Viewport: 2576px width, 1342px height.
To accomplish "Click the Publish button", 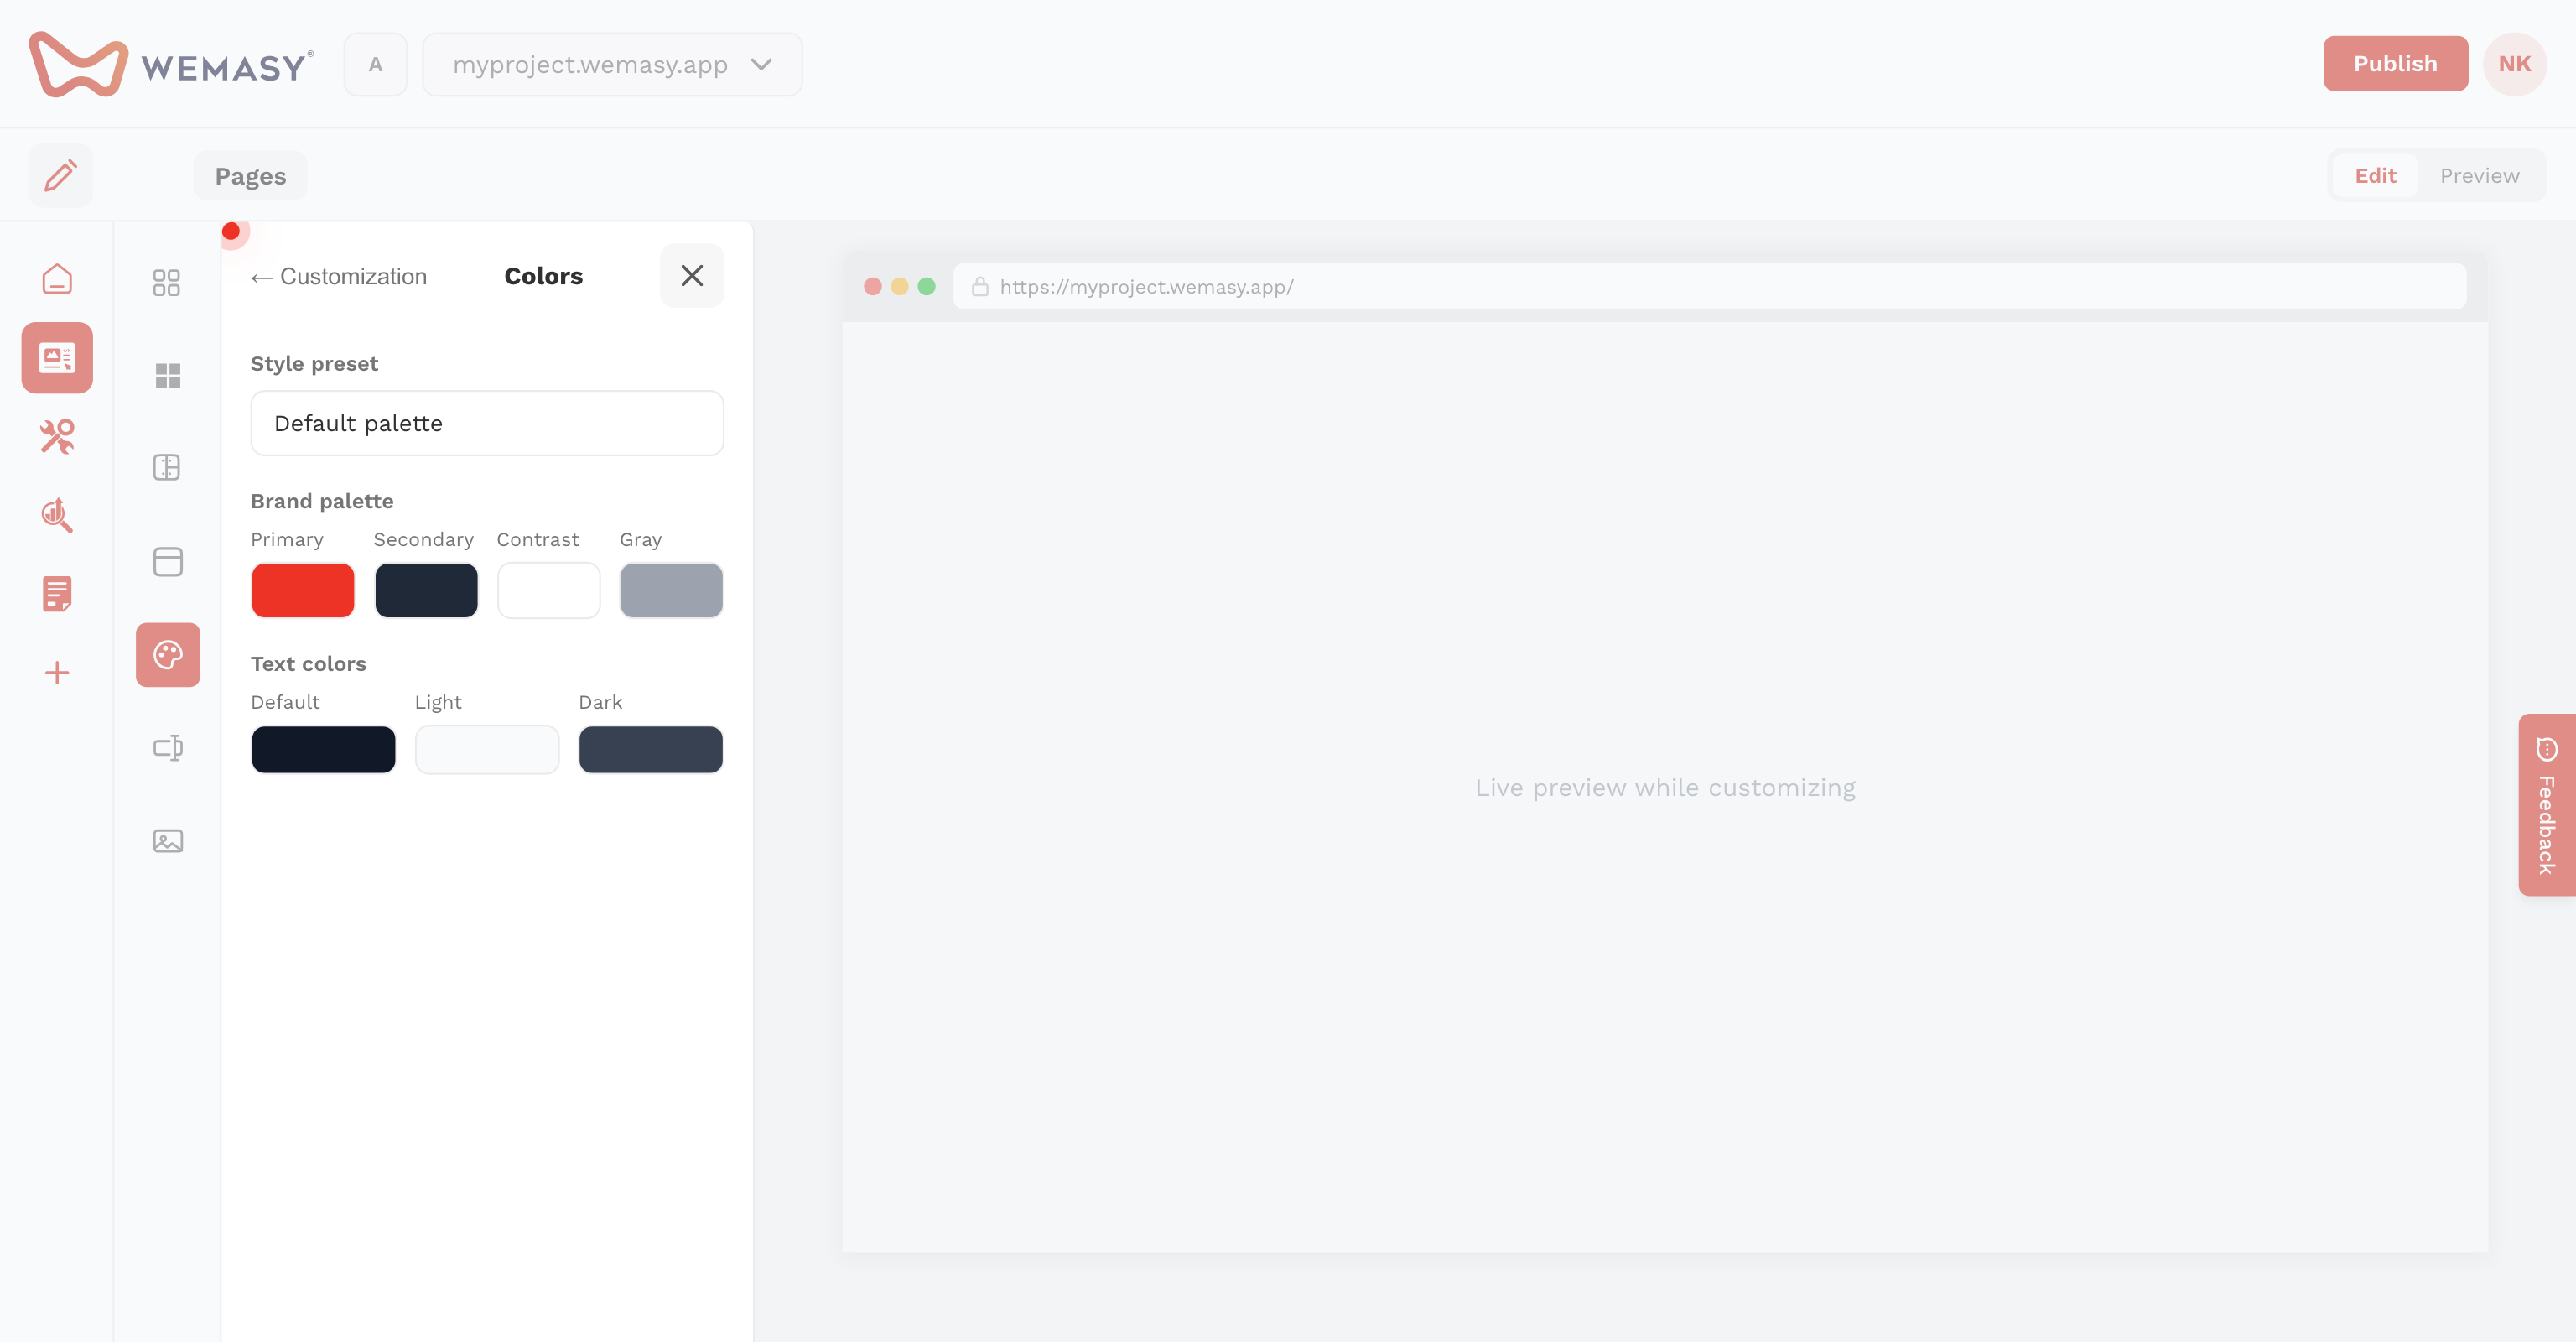I will click(2395, 63).
